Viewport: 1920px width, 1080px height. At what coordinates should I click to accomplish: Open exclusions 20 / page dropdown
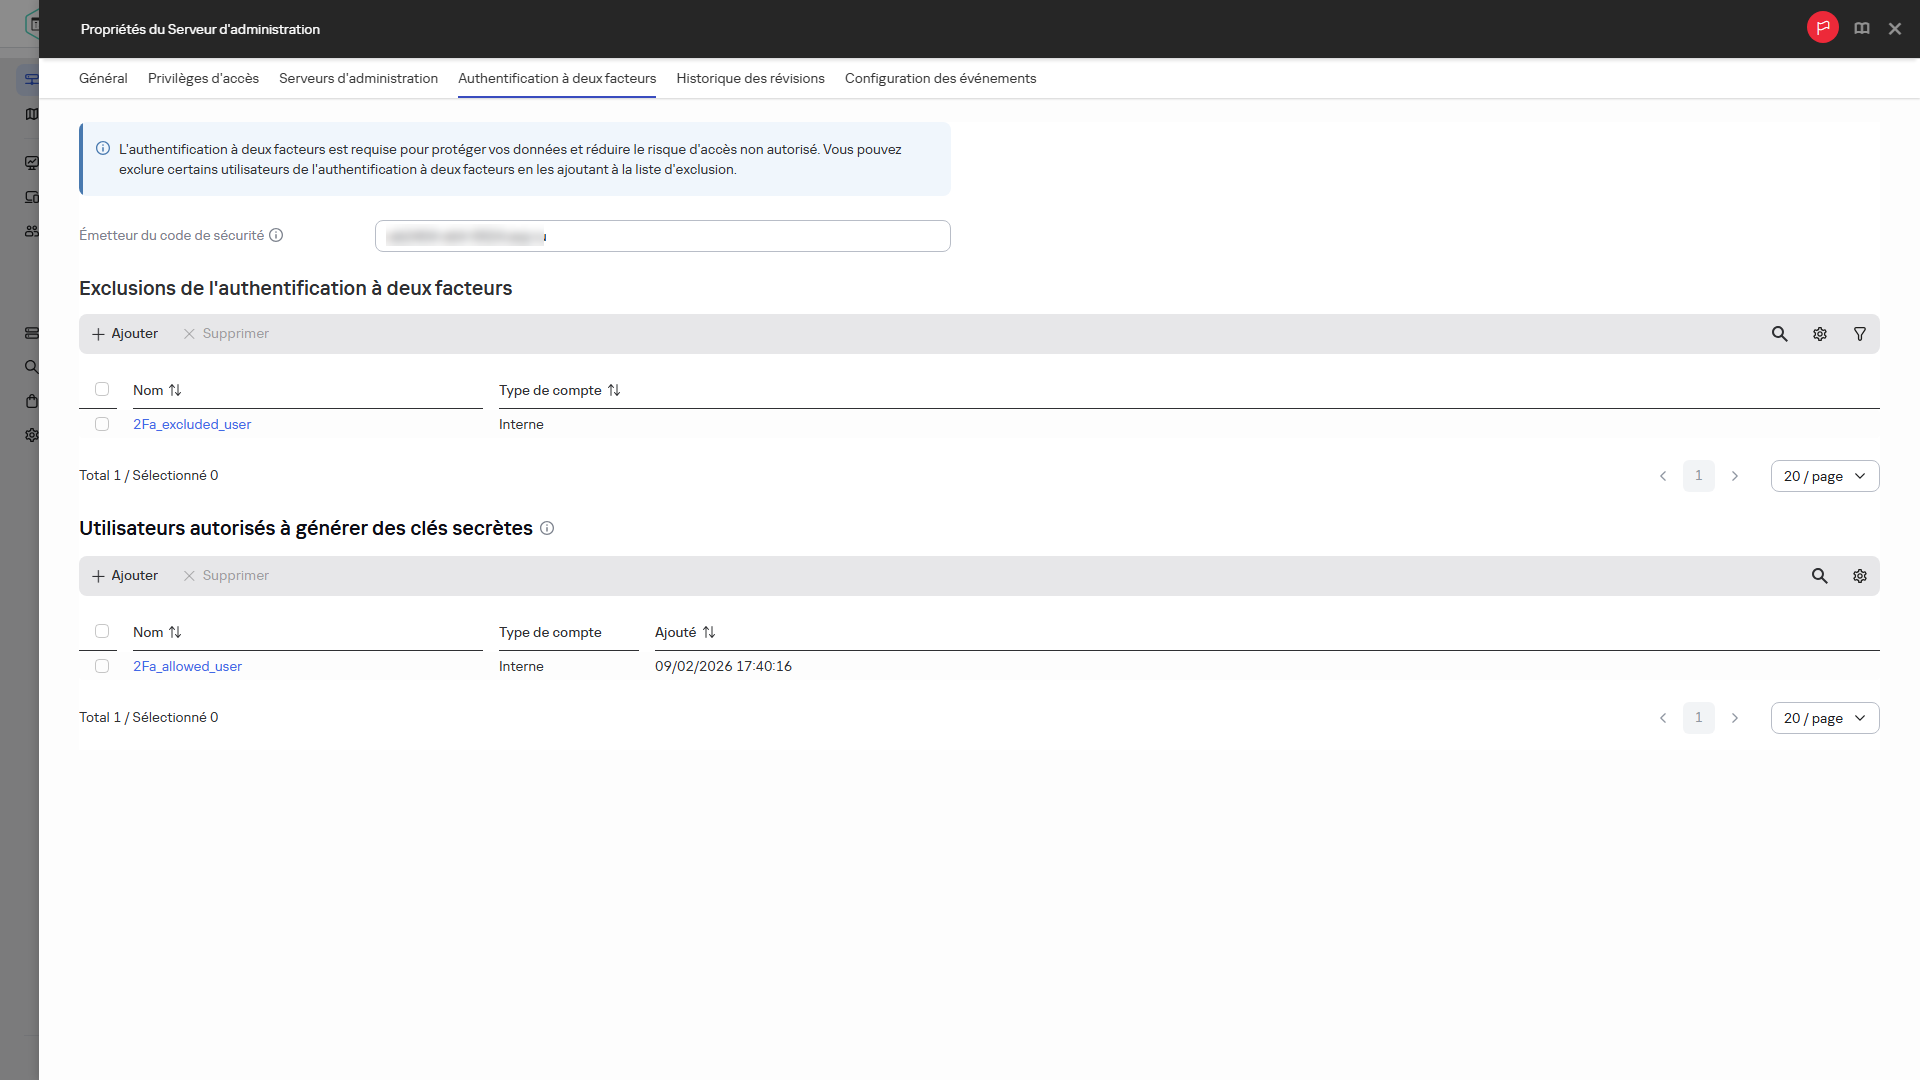click(x=1824, y=476)
